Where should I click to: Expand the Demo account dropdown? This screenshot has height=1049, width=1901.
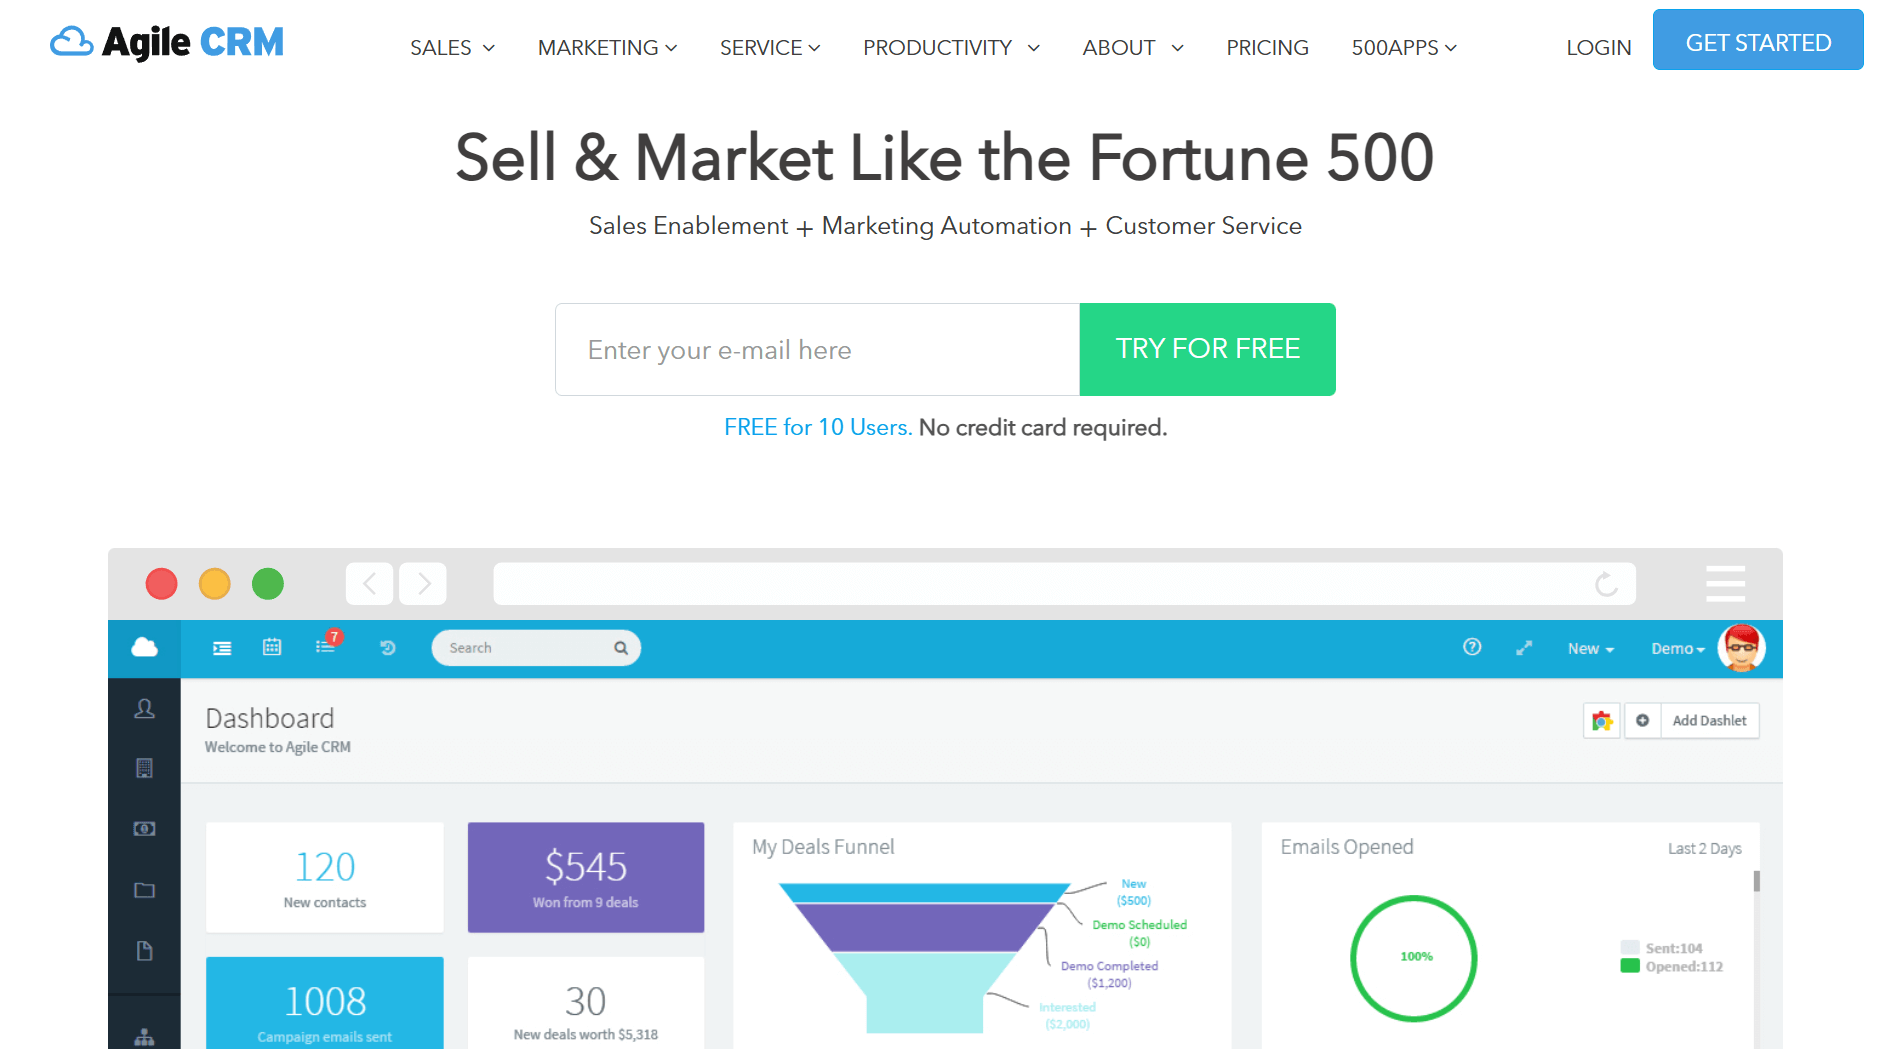tap(1676, 648)
